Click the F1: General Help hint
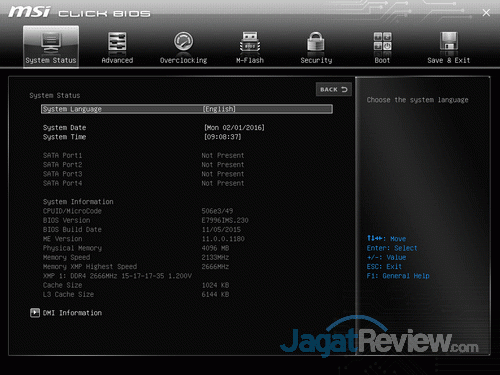This screenshot has width=500, height=375. pos(398,276)
